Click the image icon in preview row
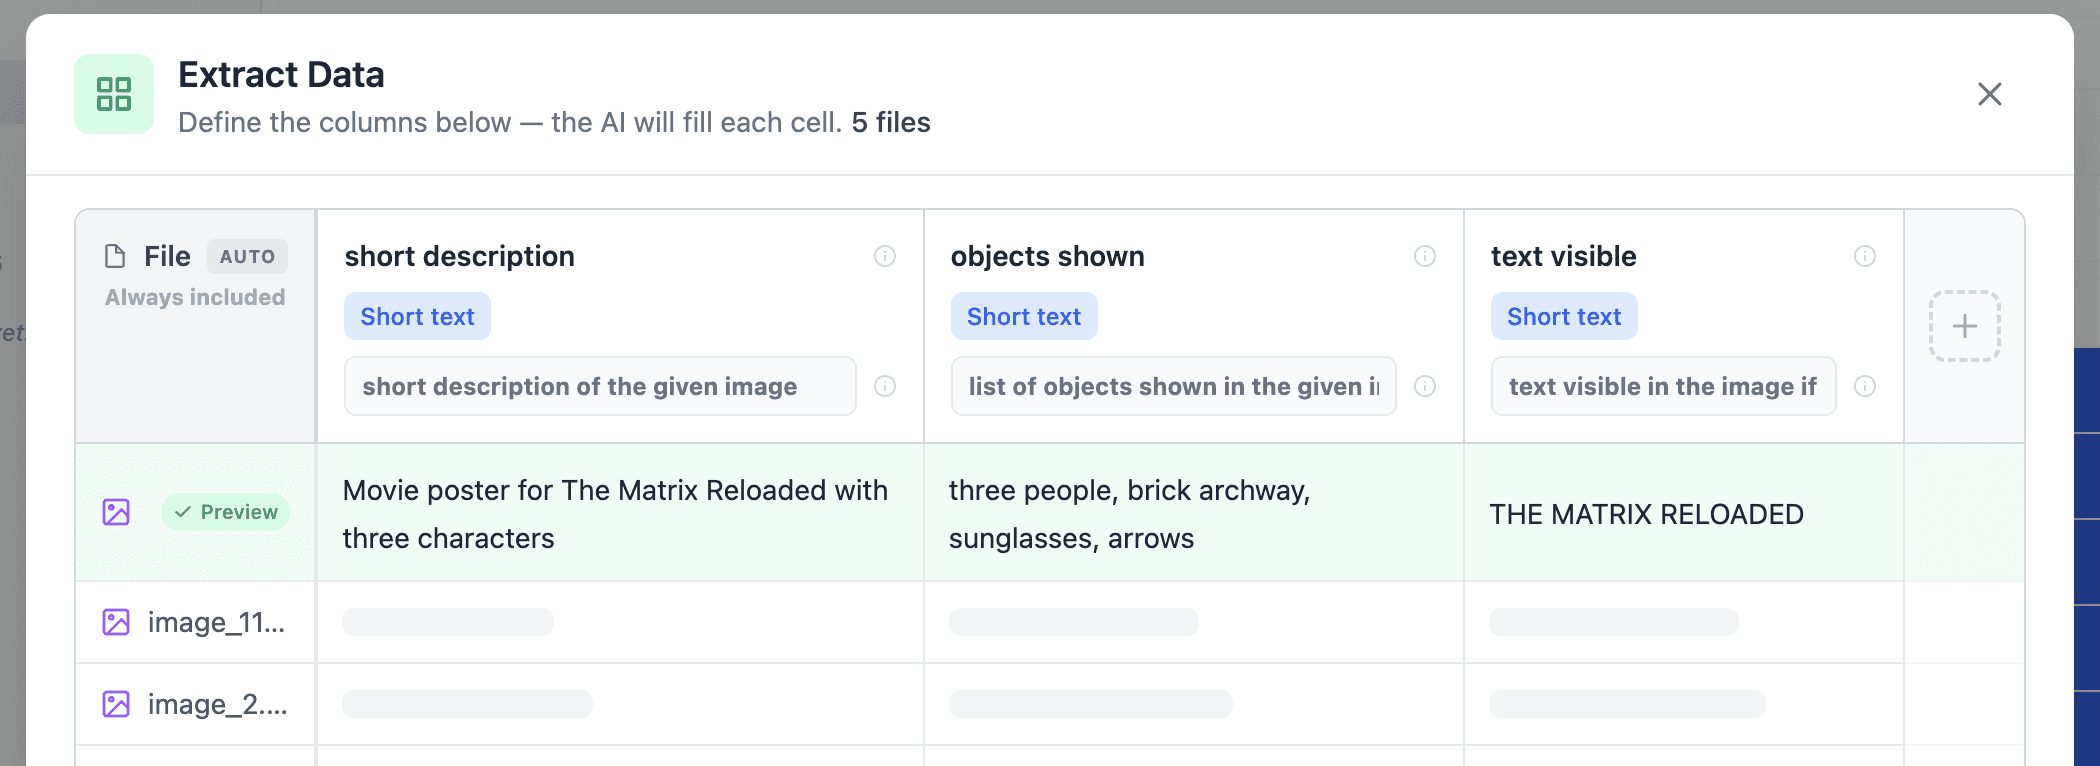 pos(116,512)
